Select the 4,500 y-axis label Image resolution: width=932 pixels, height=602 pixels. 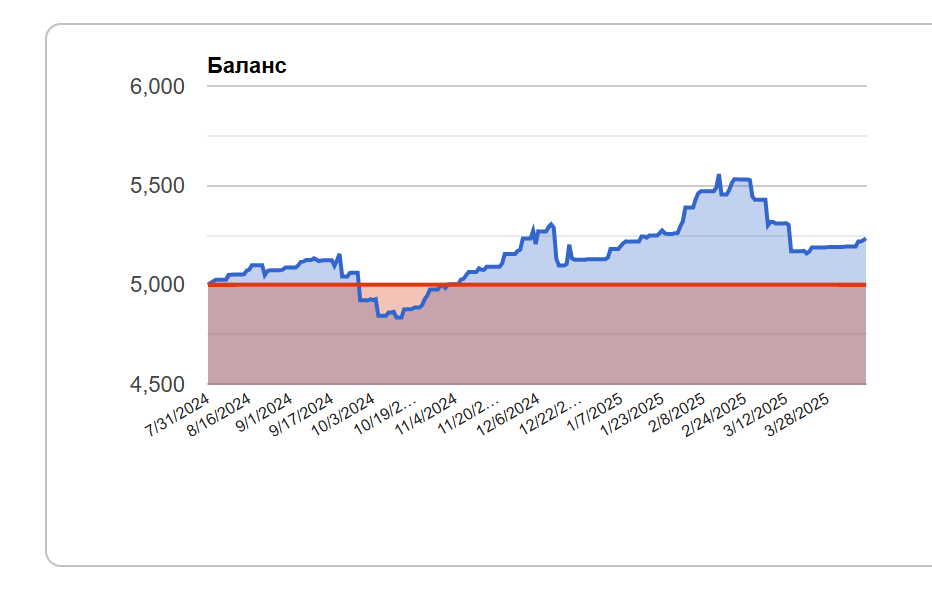click(157, 384)
